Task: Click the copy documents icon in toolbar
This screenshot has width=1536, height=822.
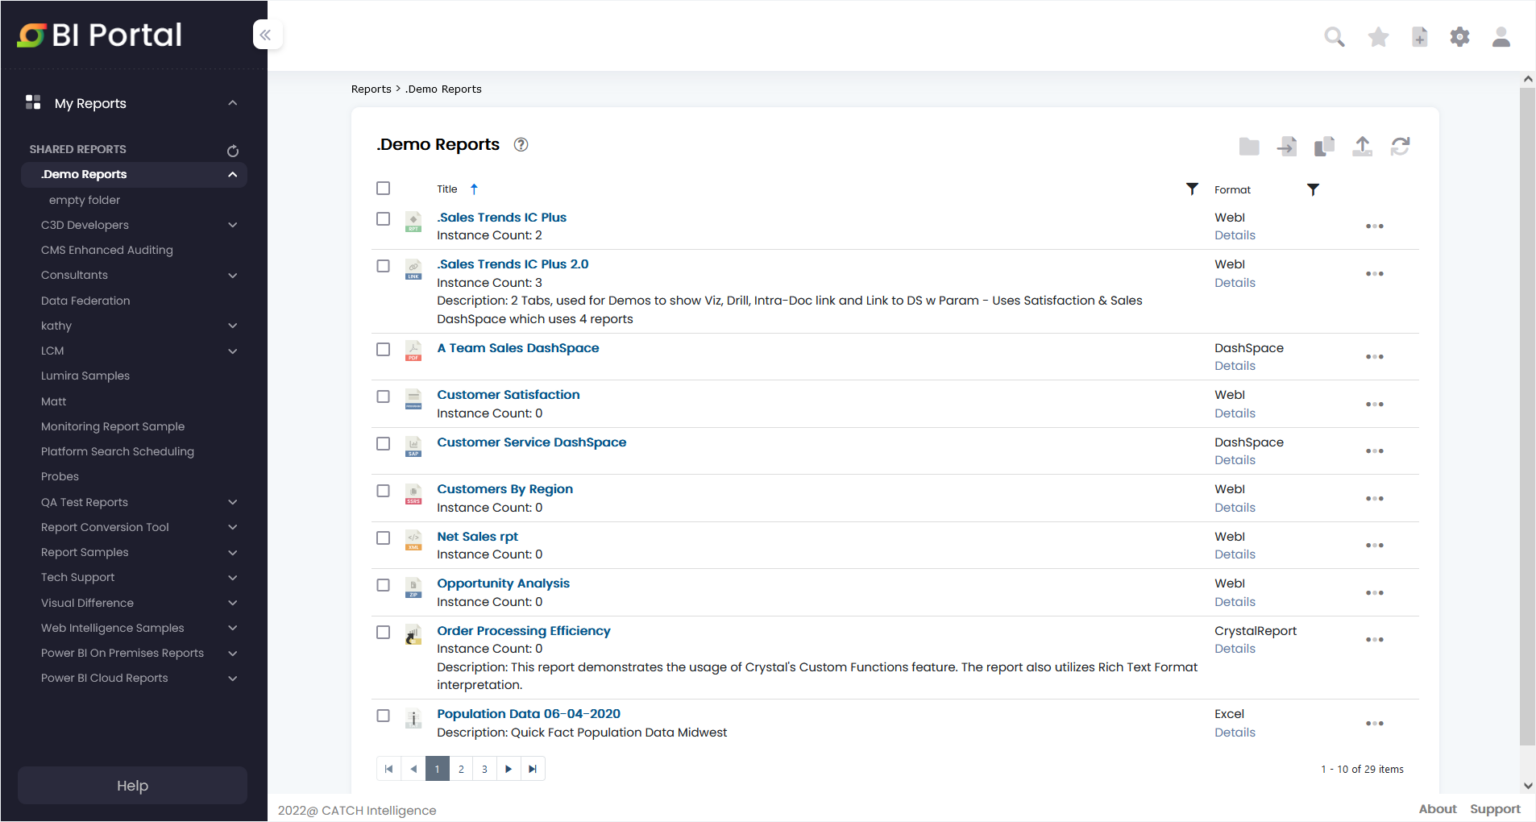Action: [1324, 146]
